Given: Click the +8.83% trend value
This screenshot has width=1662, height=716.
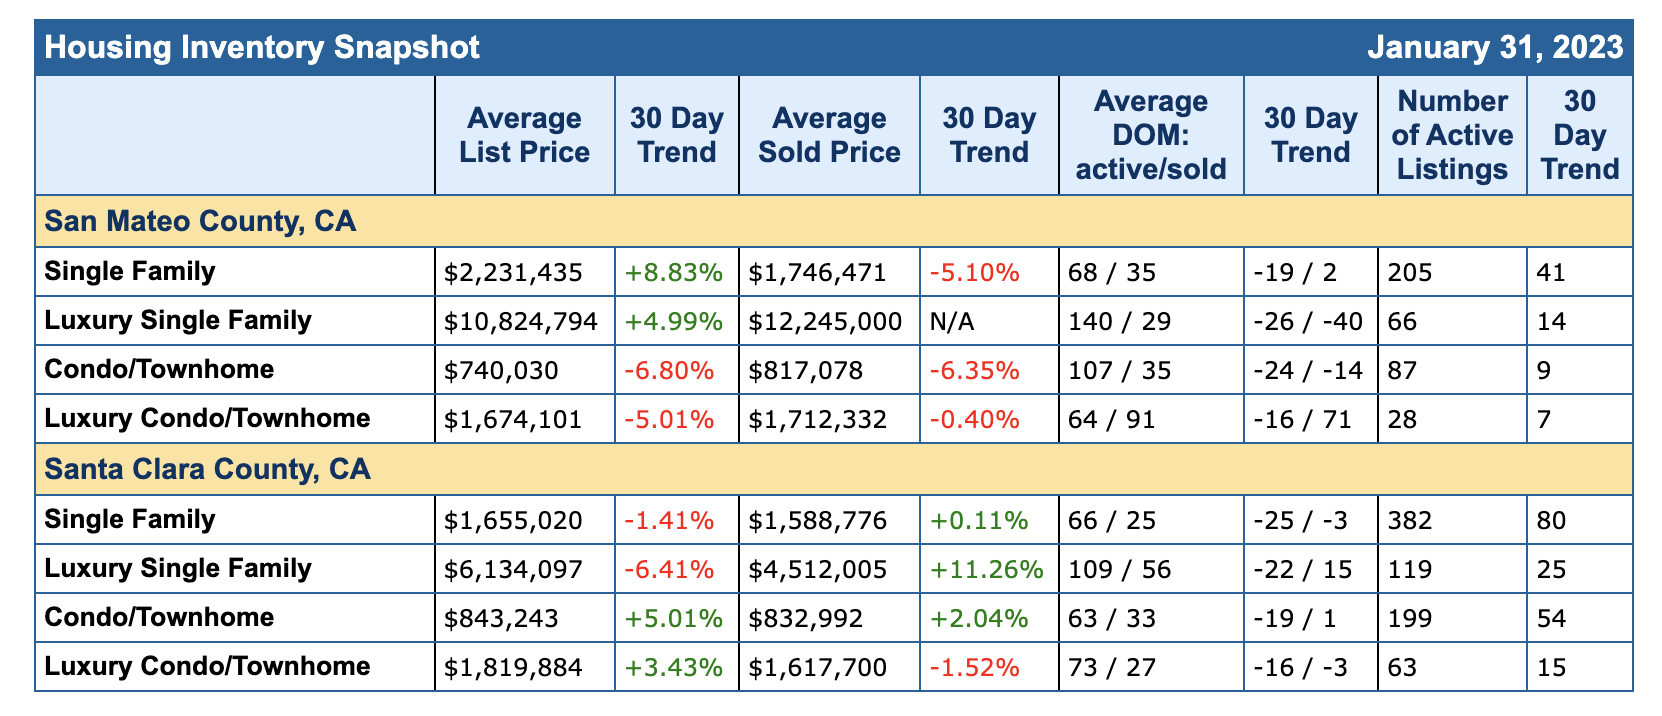Looking at the screenshot, I should (672, 272).
